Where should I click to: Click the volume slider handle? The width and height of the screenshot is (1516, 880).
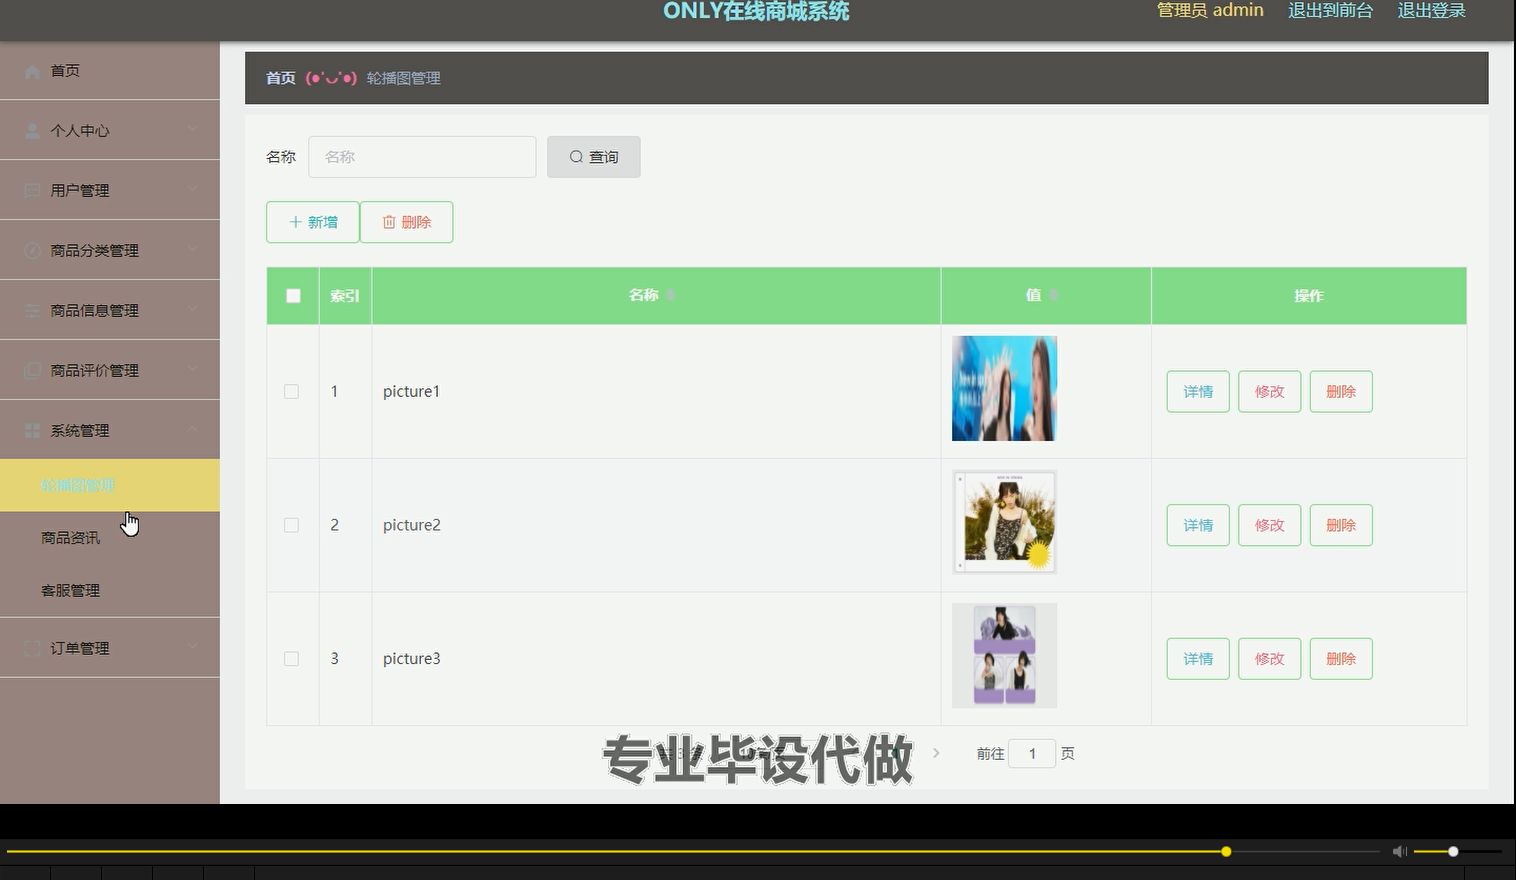point(1453,851)
